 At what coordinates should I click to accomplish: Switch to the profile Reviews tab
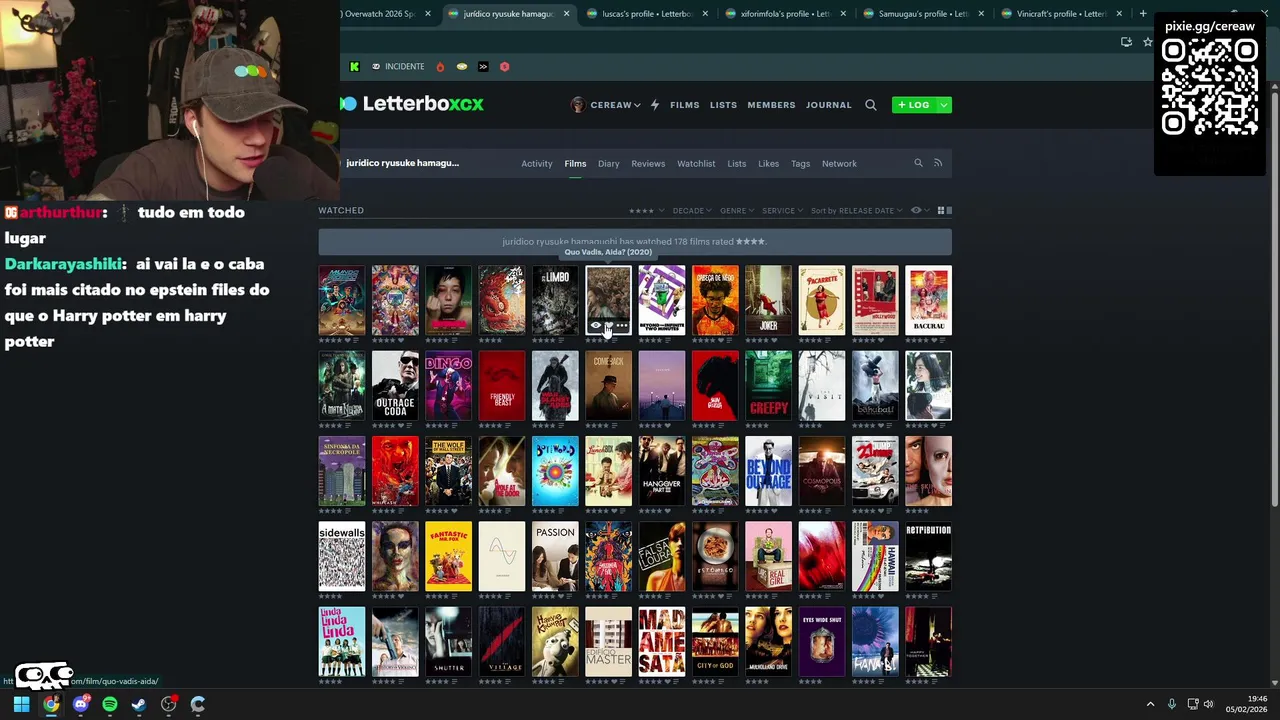648,163
